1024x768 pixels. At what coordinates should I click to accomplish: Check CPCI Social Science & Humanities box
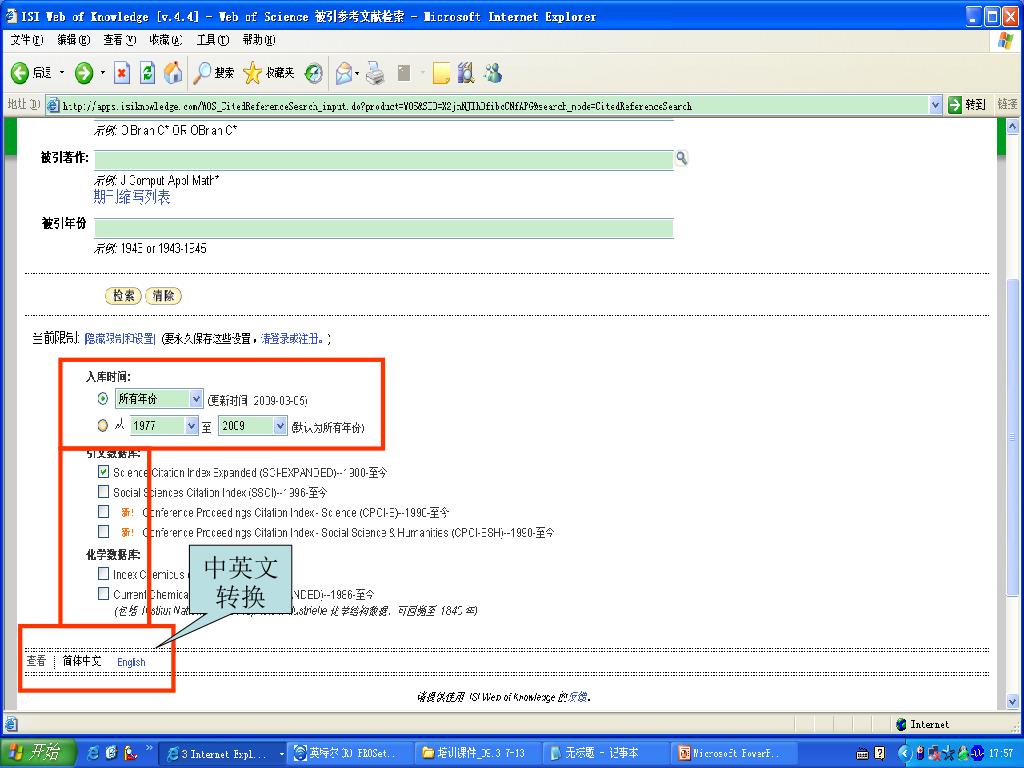tap(103, 531)
